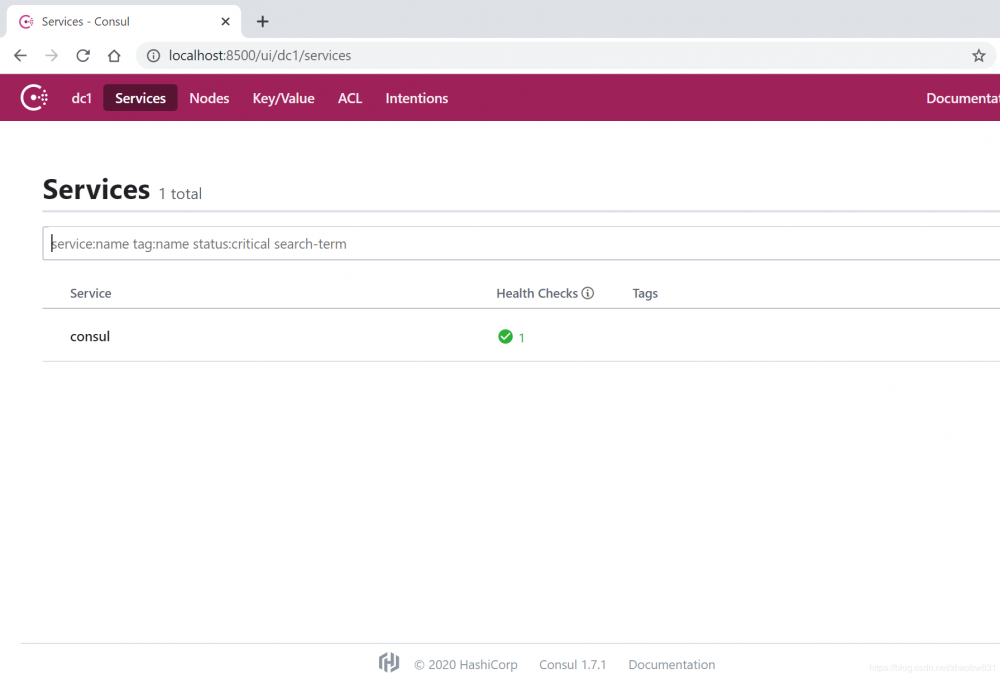
Task: Click the Health Checks info icon
Action: (587, 293)
